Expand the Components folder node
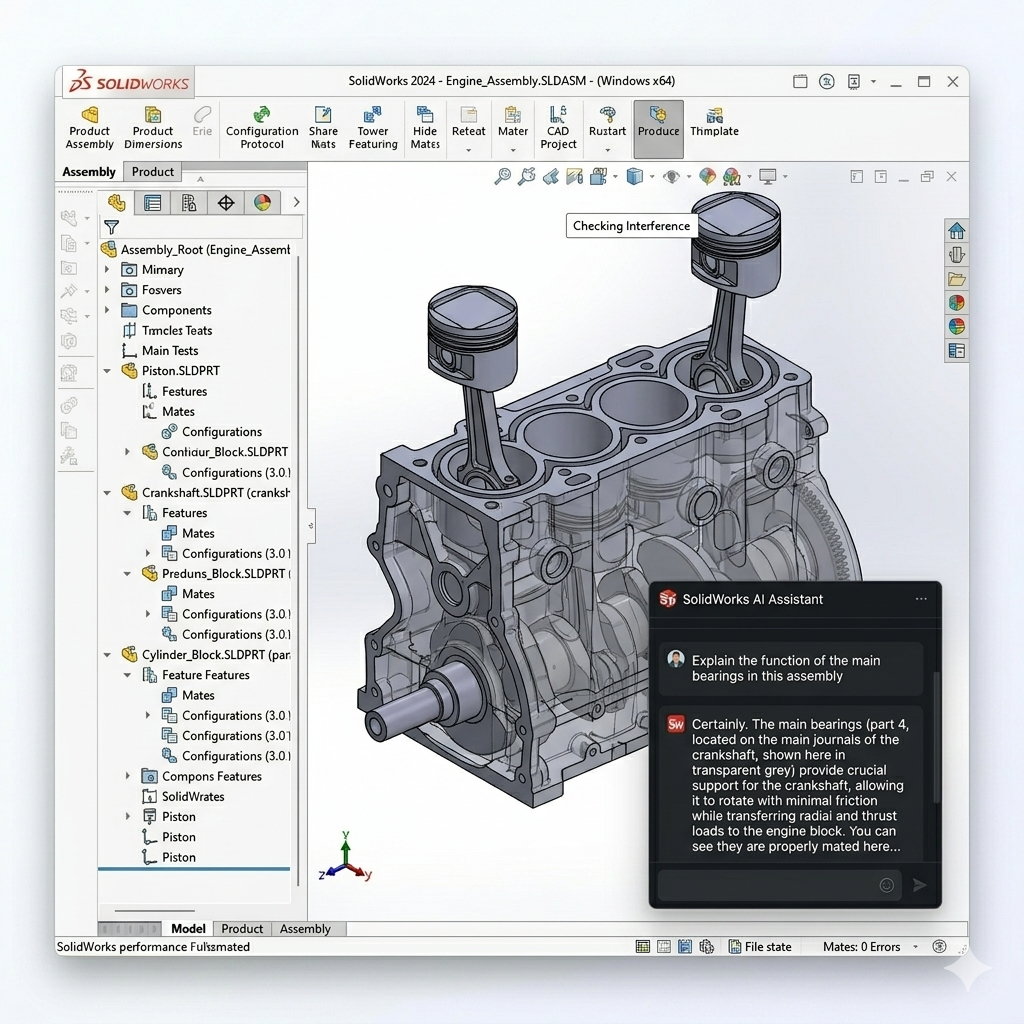 (107, 310)
